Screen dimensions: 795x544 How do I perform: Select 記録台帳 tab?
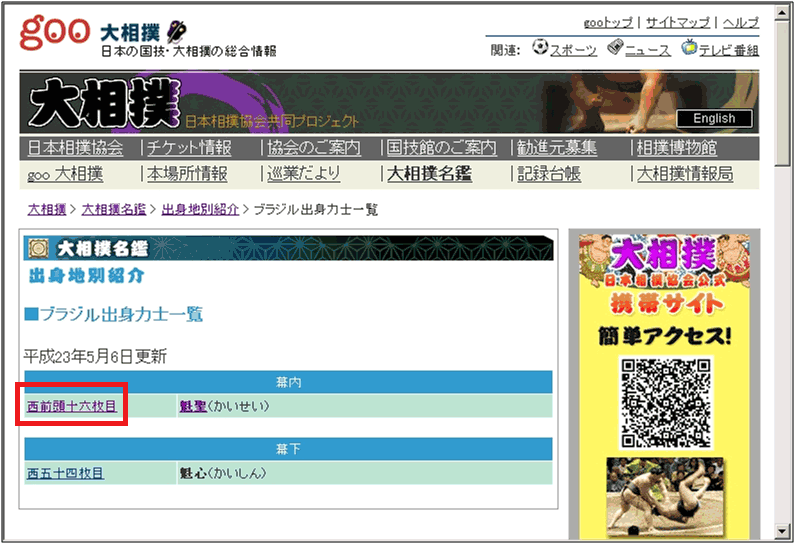click(549, 174)
